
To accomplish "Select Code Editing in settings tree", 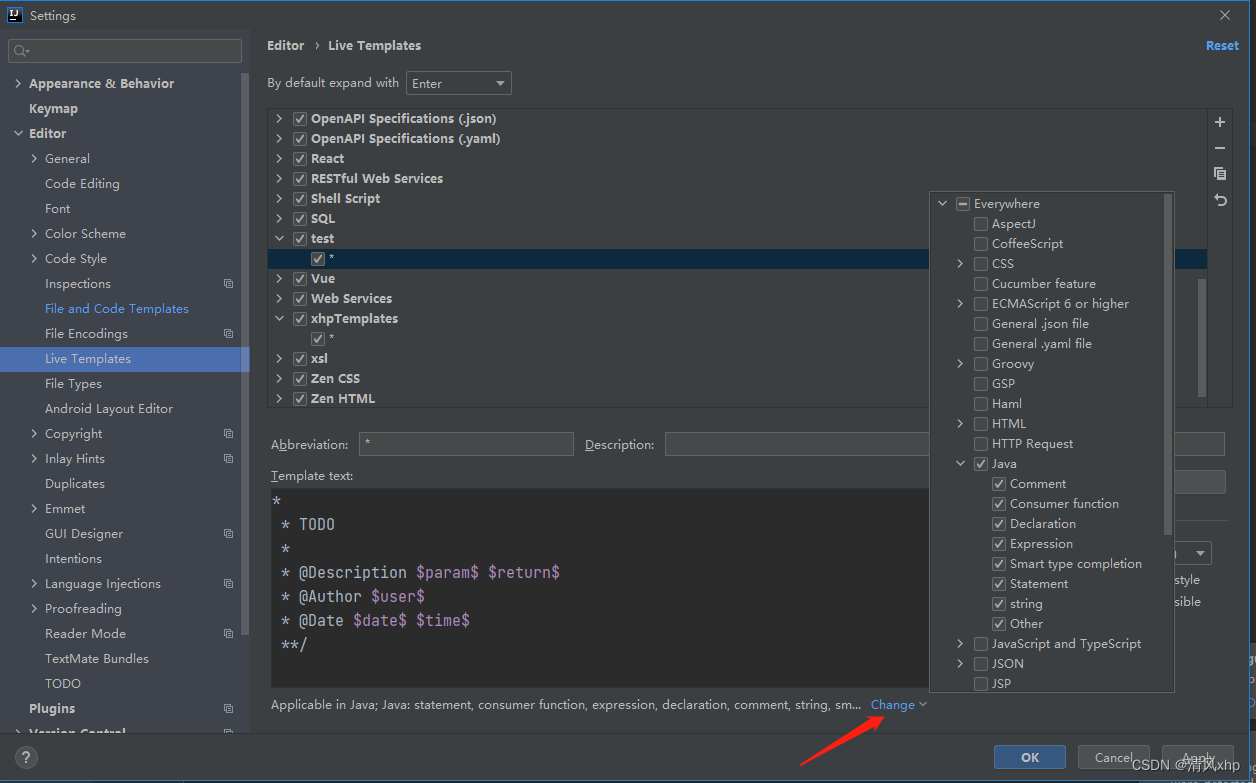I will coord(82,184).
